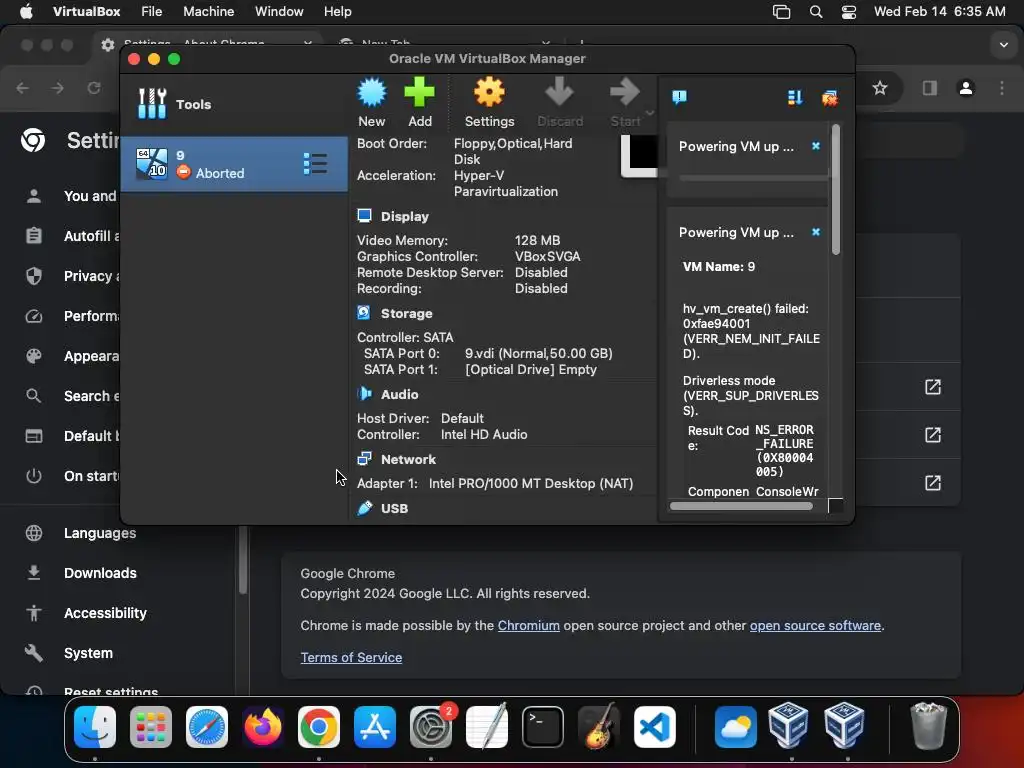Click the VM preview thumbnail

639,155
